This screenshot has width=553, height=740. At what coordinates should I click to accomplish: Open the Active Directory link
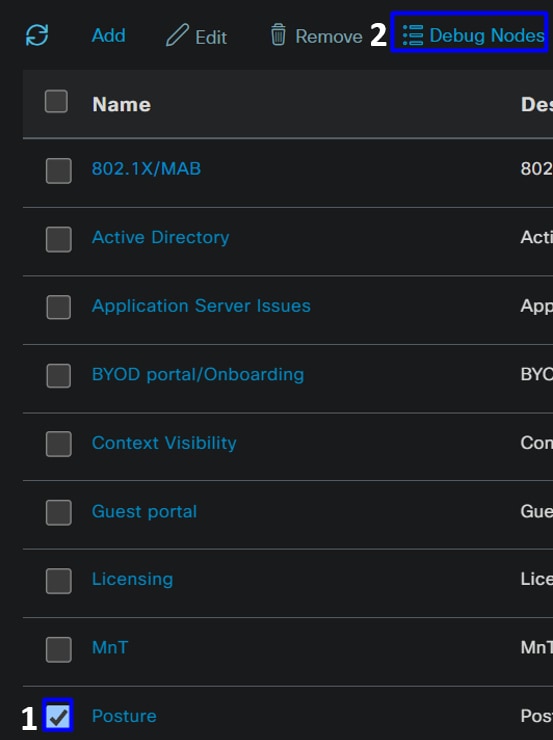160,237
